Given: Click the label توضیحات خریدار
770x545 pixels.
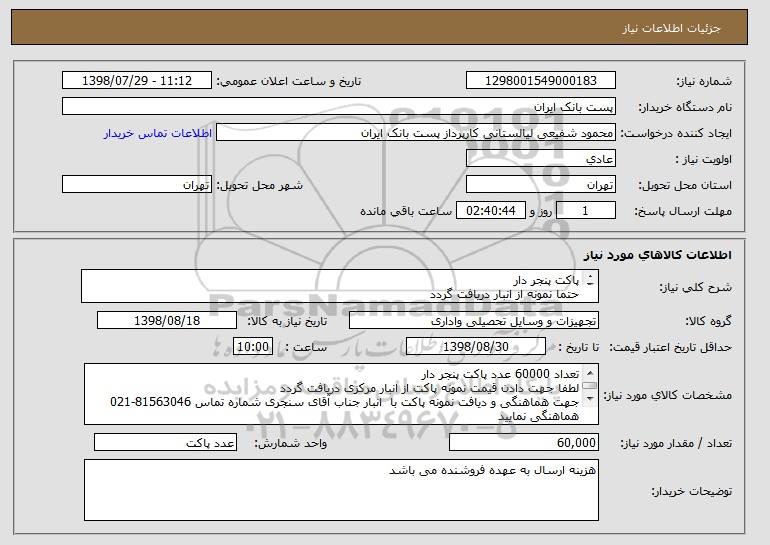Looking at the screenshot, I should pyautogui.click(x=691, y=491).
